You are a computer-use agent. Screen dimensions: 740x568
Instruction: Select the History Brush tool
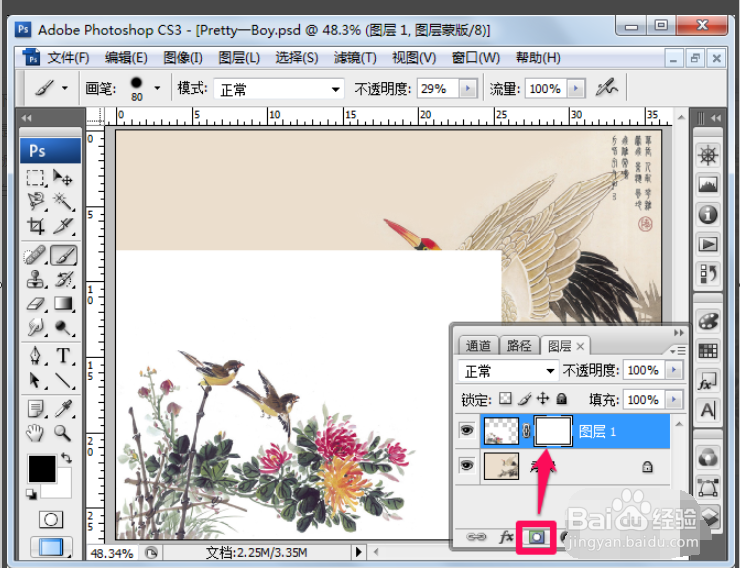[64, 279]
